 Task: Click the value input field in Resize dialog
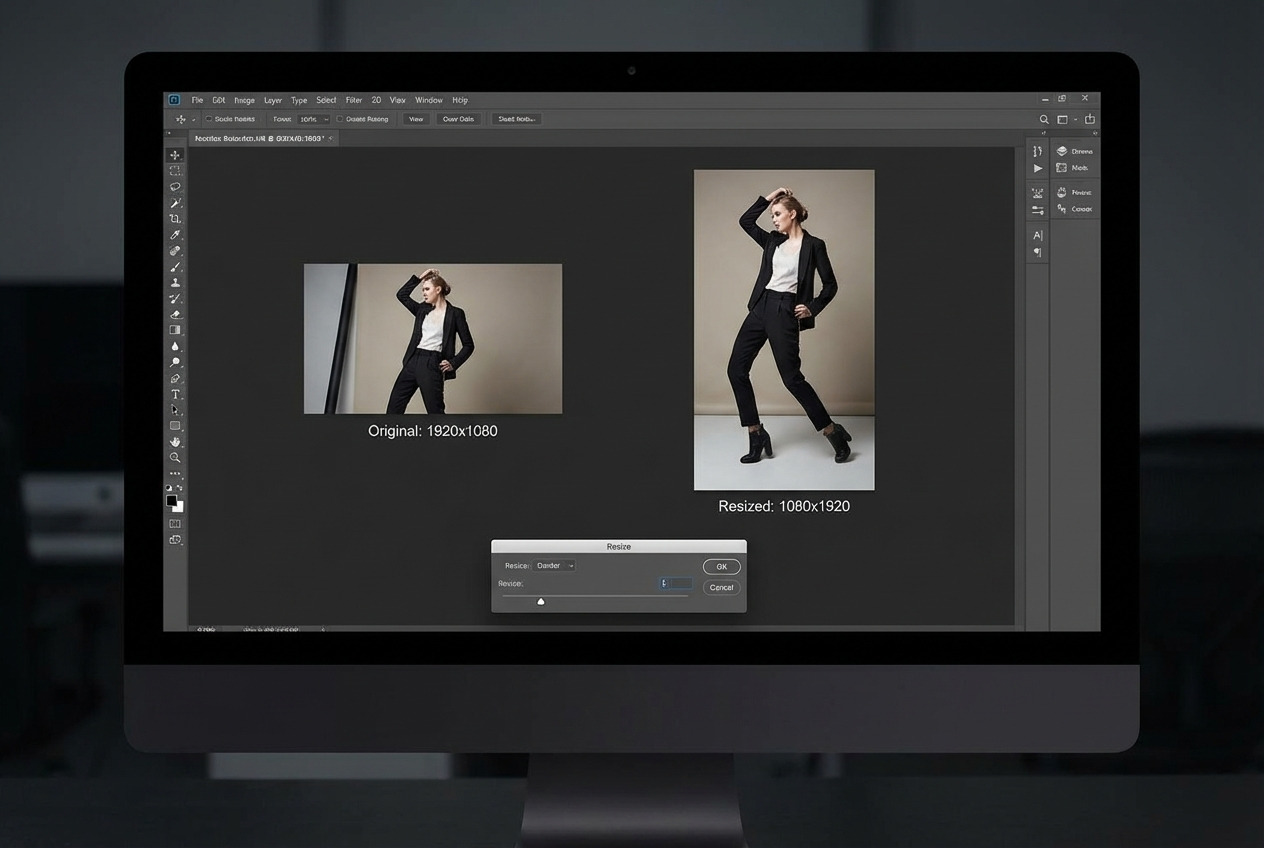(x=676, y=583)
